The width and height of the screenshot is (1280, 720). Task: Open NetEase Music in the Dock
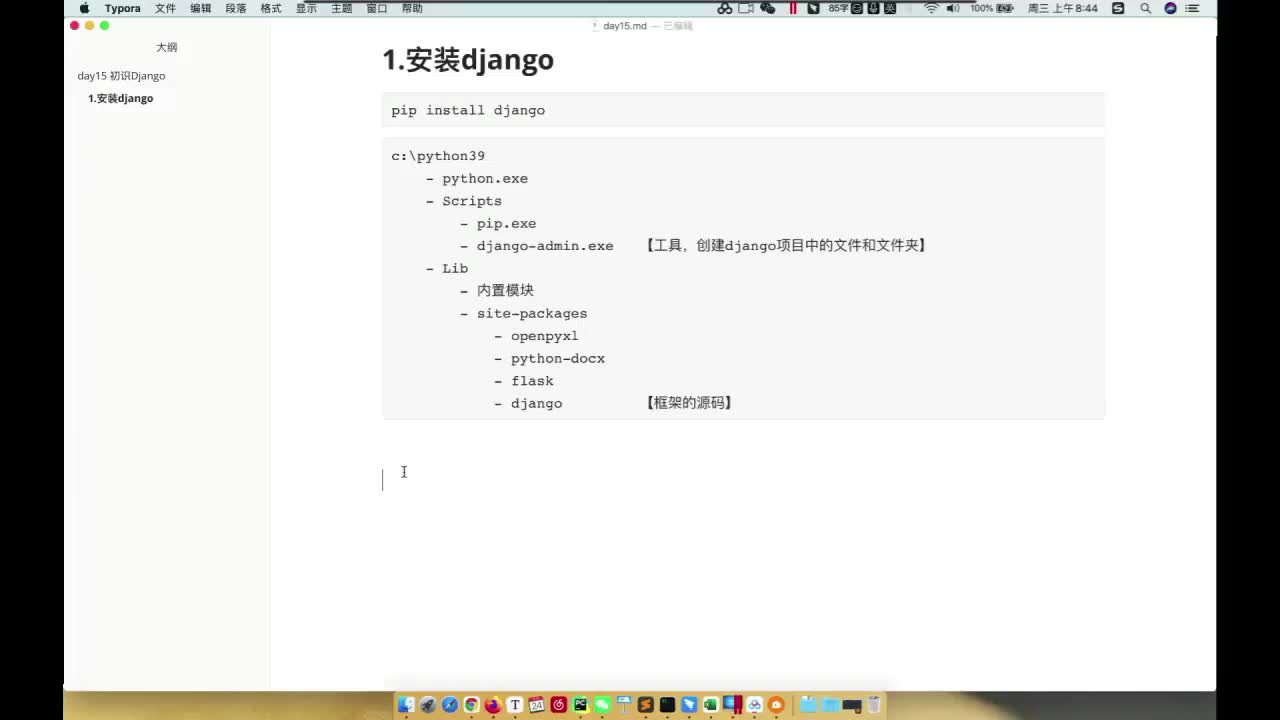[x=559, y=705]
